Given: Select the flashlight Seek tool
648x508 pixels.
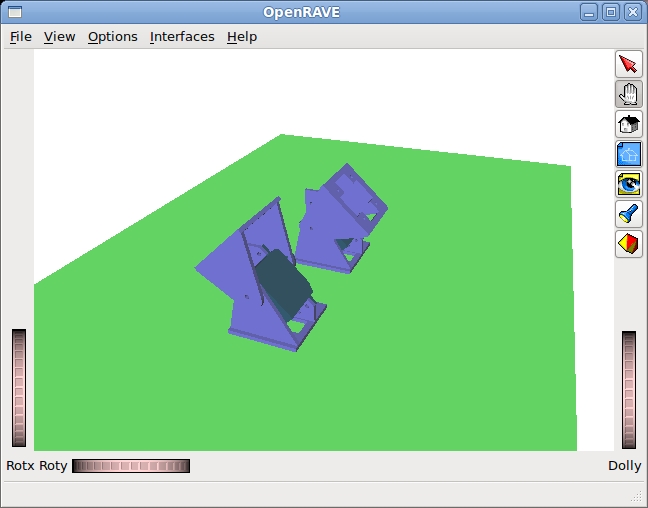Looking at the screenshot, I should [629, 214].
